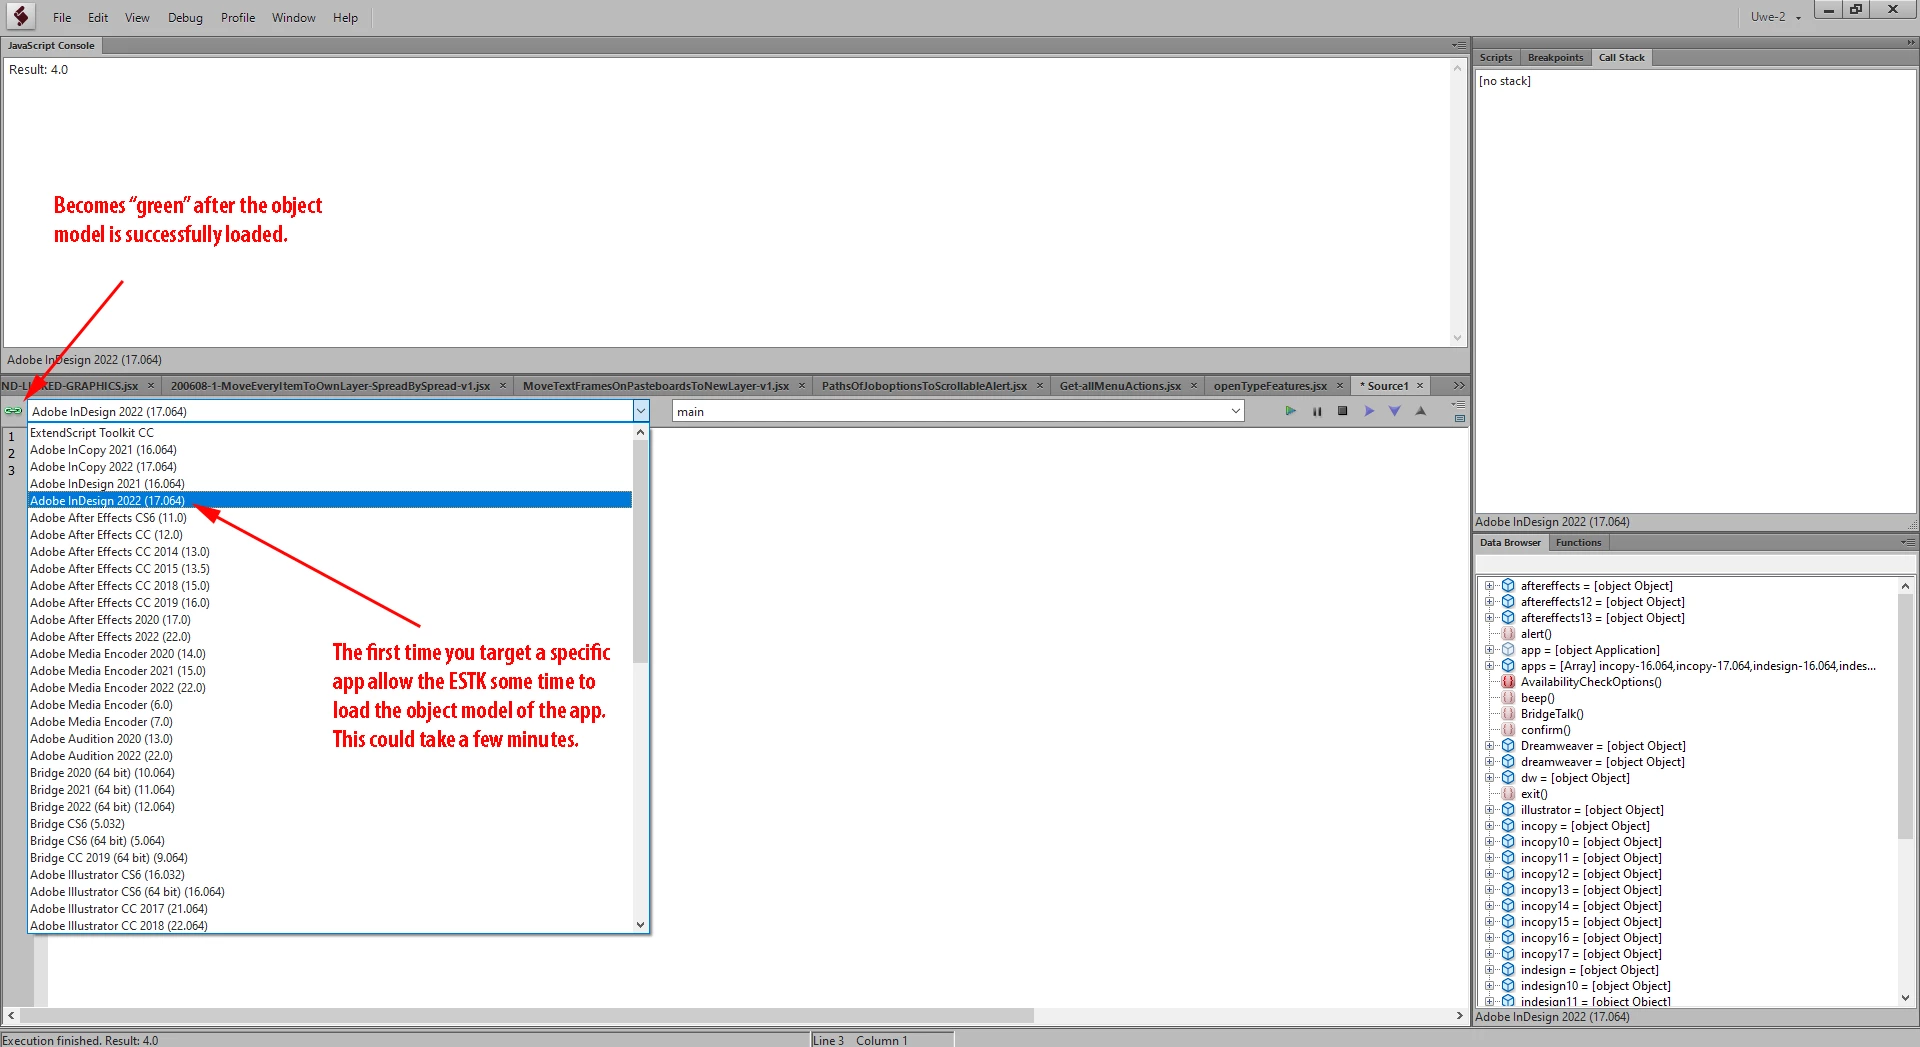Click the Data Browser input field

pos(1695,565)
